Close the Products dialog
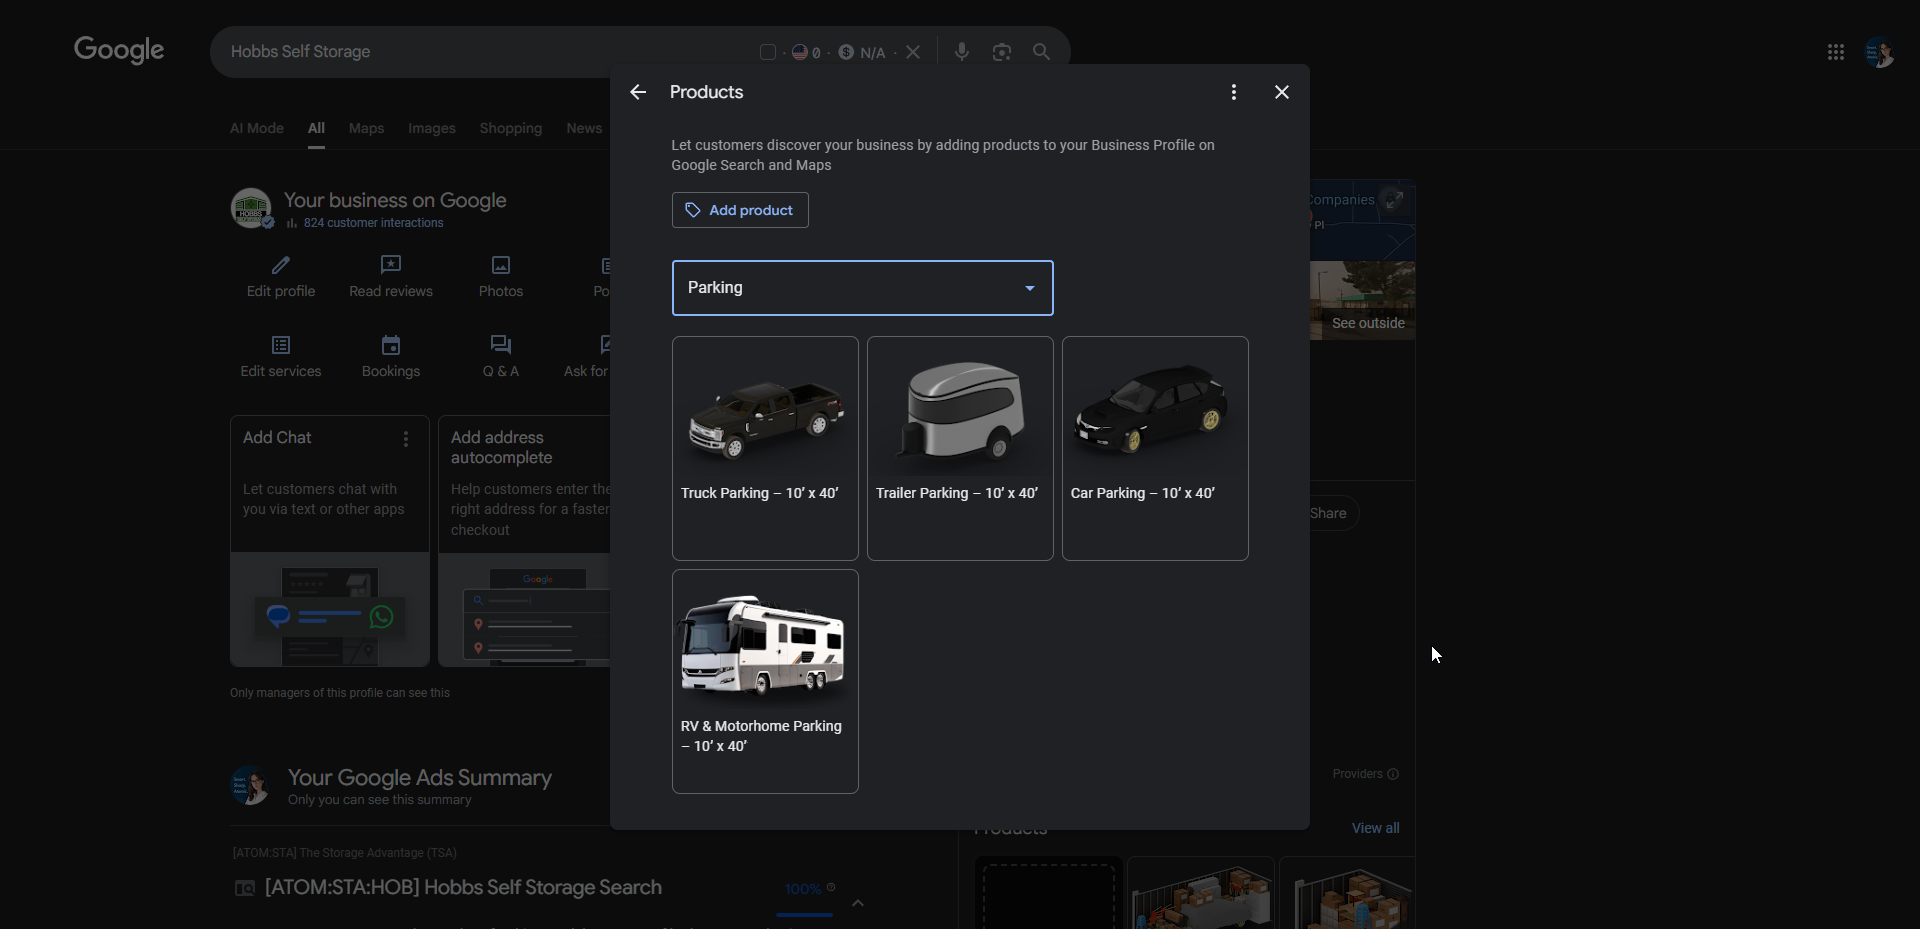 1282,92
